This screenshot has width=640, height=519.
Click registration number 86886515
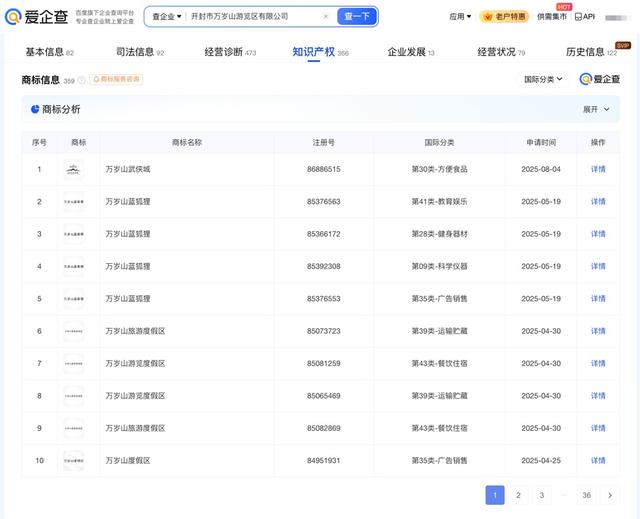tap(324, 169)
